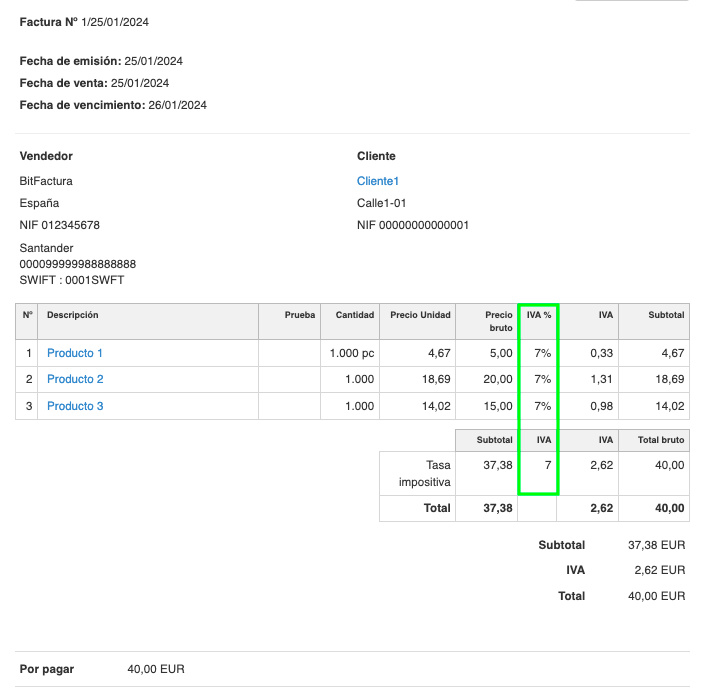Open the Producto 1 link
This screenshot has height=692, width=704.
75,353
